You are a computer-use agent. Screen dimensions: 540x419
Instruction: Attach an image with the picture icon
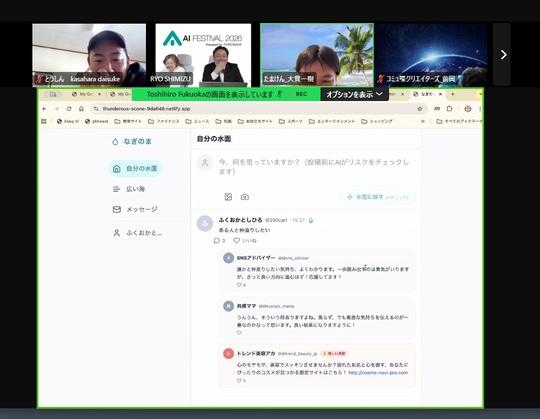228,197
